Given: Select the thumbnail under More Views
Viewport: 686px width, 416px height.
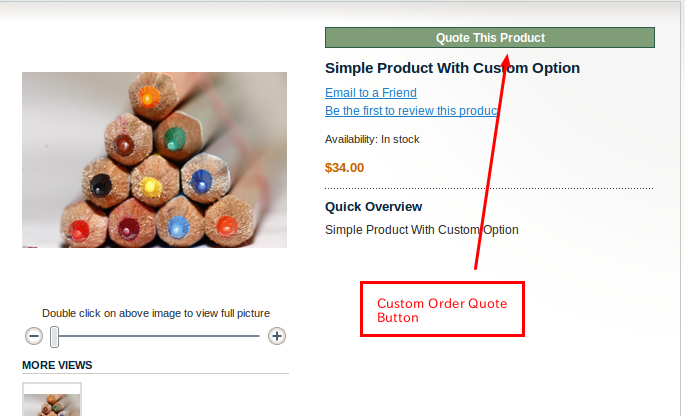Looking at the screenshot, I should [52, 400].
